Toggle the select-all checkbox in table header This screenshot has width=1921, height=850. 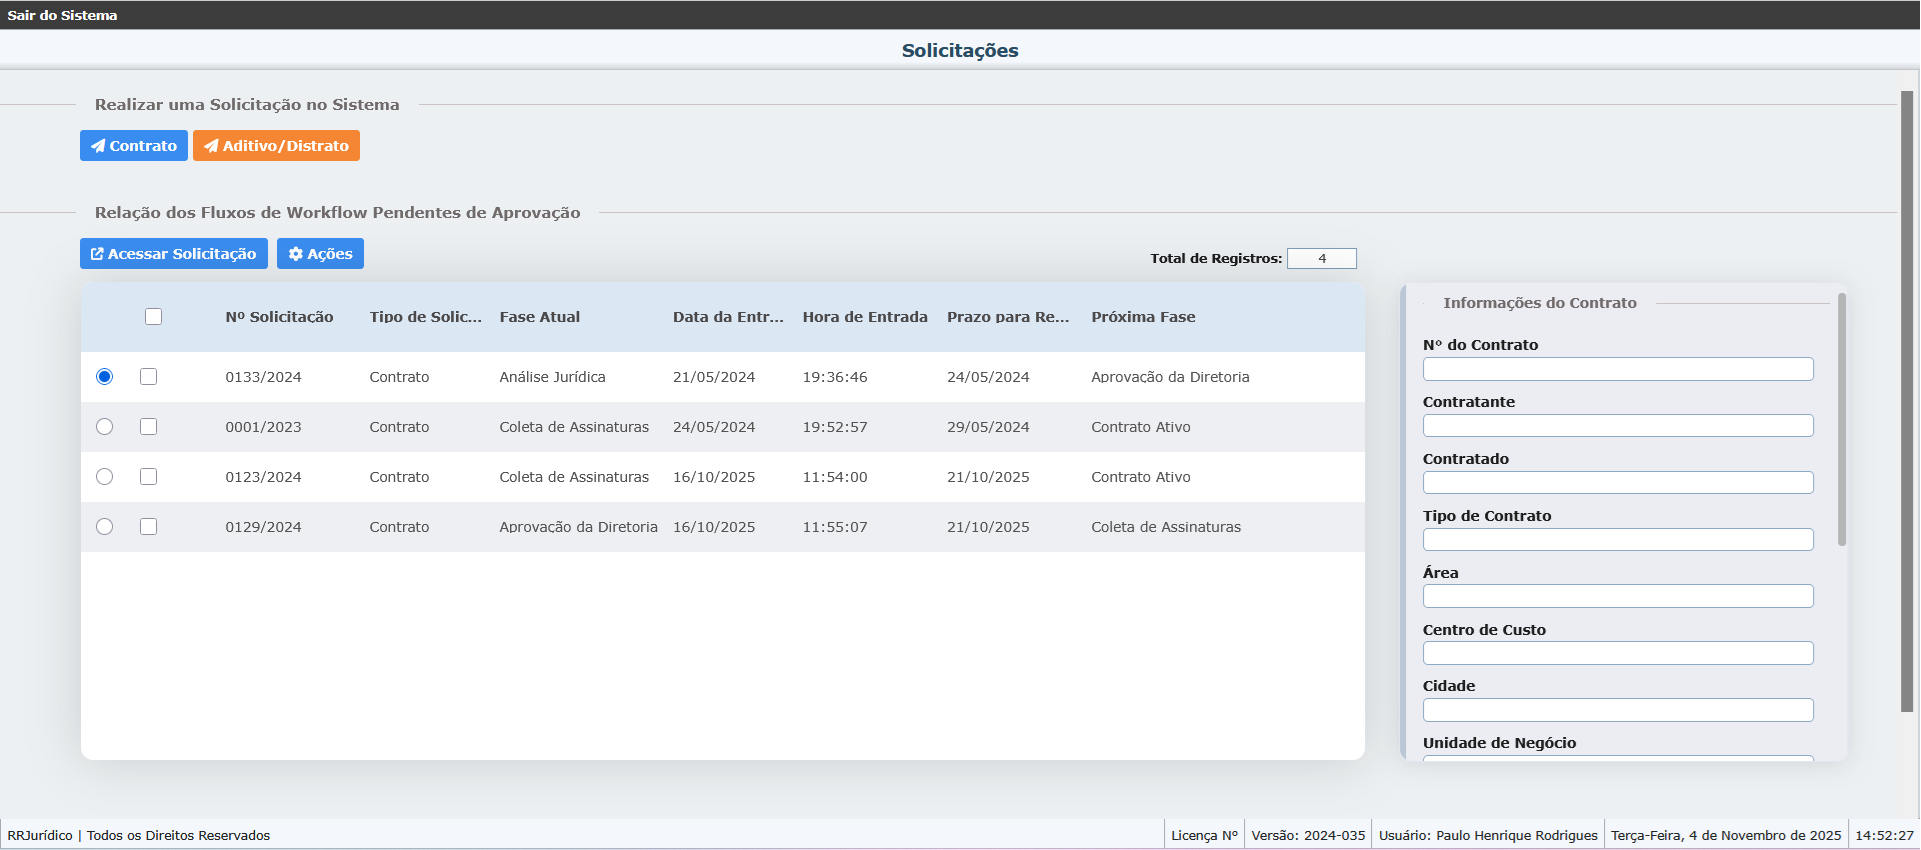(x=153, y=317)
